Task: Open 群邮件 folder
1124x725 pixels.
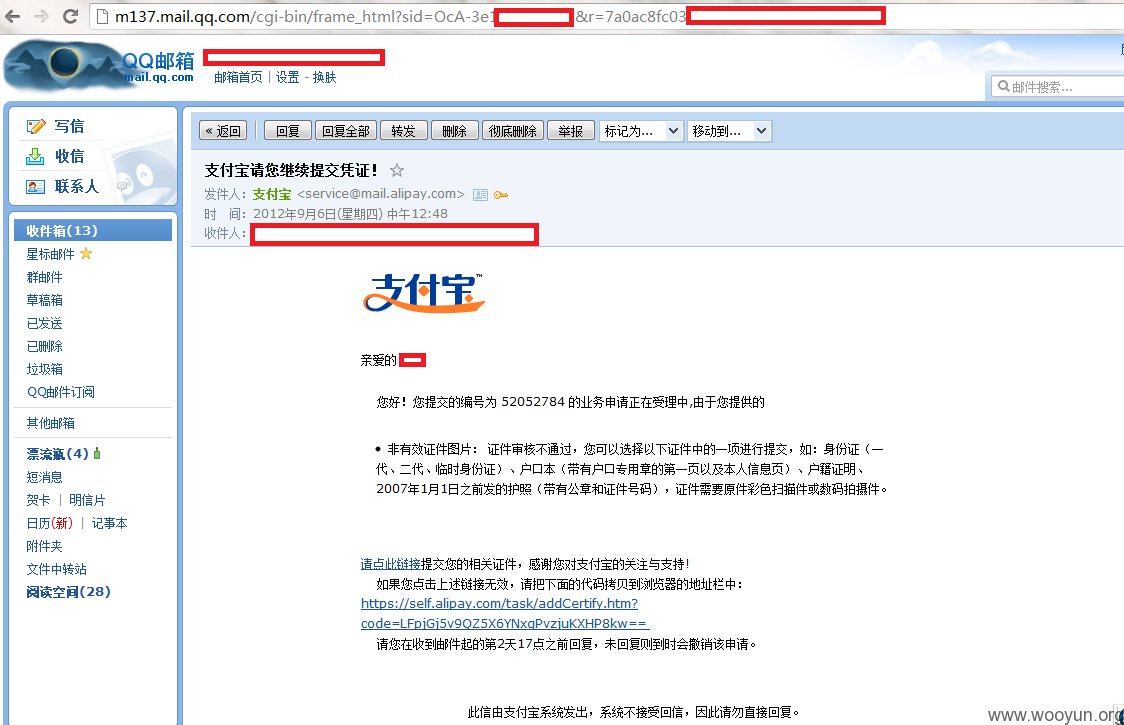Action: click(x=44, y=277)
